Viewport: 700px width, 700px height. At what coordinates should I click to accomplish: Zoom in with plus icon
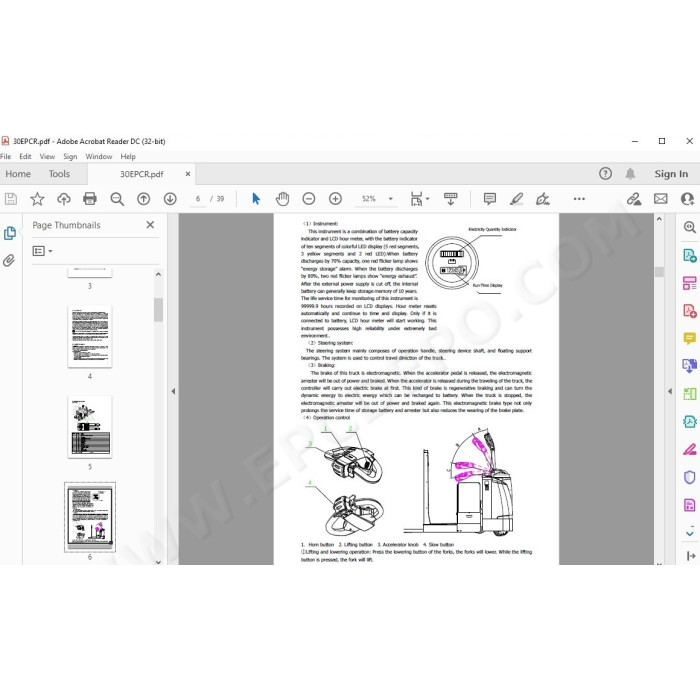(335, 199)
